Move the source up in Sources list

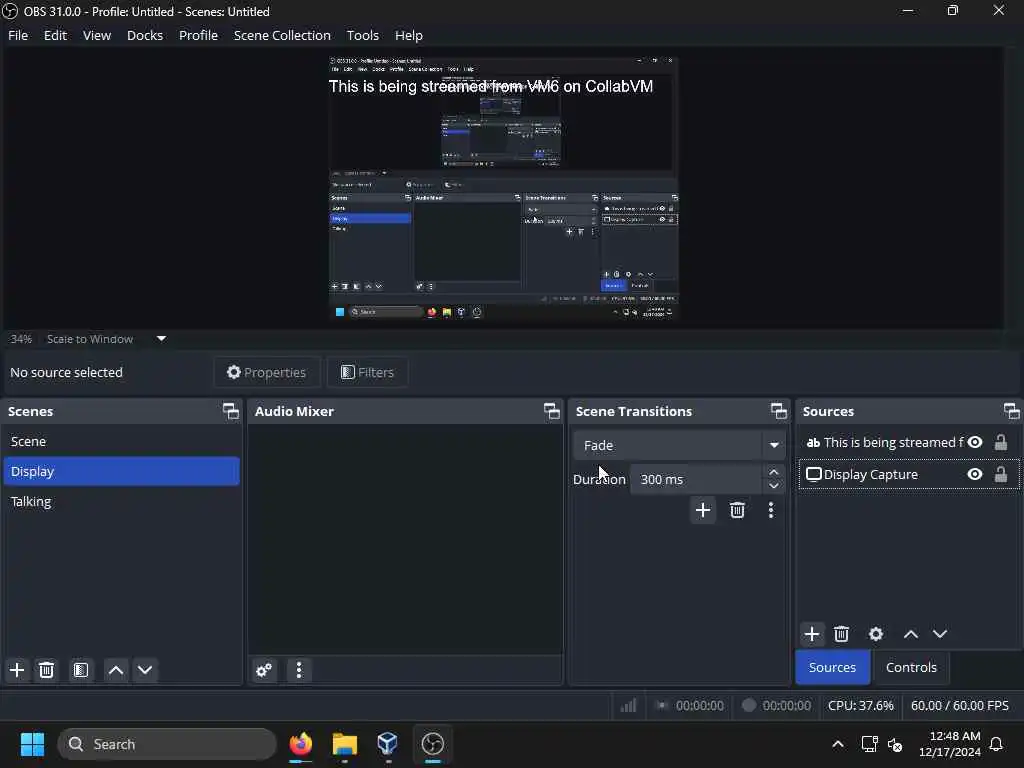(x=911, y=634)
